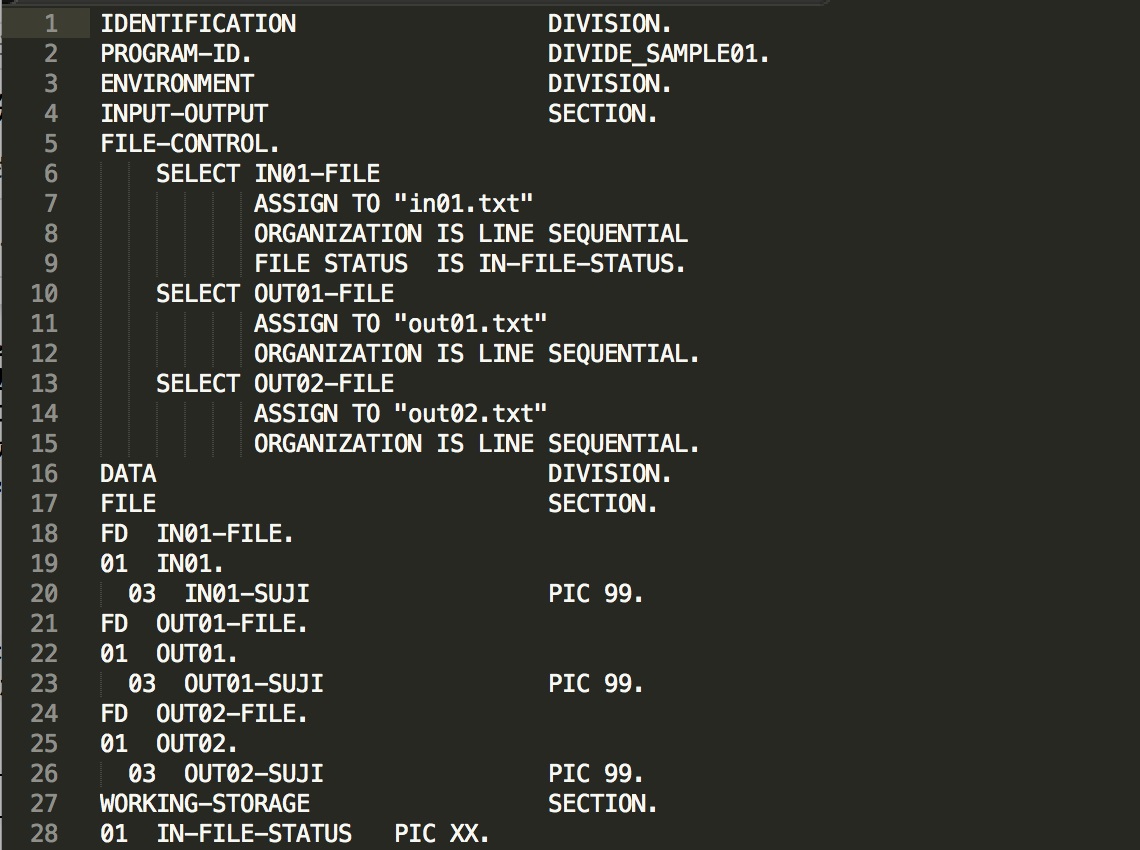Click the INPUT-OUTPUT keyword
Viewport: 1140px width, 850px height.
(184, 114)
